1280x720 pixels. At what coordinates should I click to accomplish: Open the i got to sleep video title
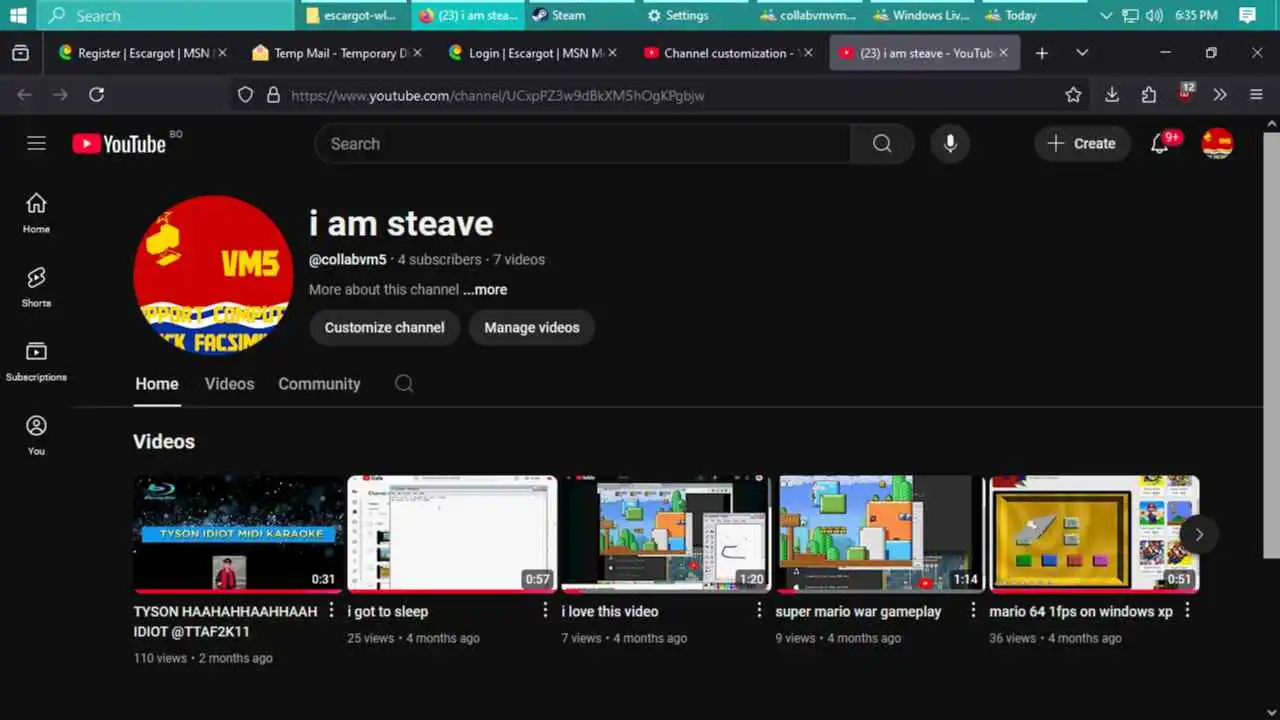tap(388, 611)
